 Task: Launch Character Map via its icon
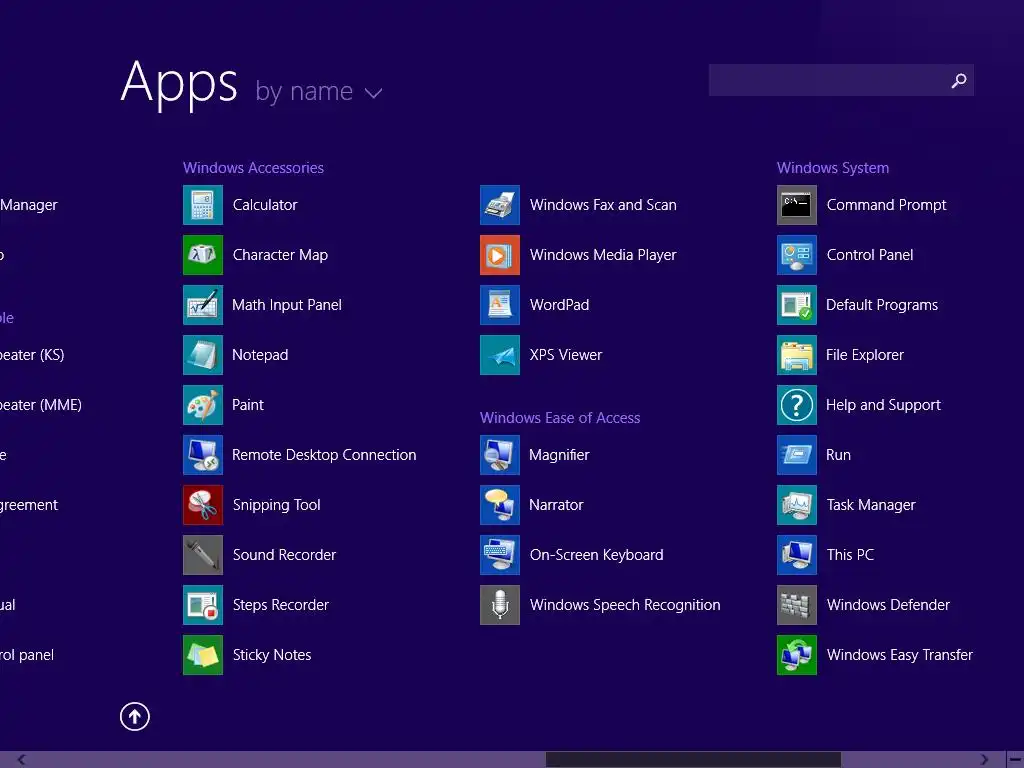point(202,255)
